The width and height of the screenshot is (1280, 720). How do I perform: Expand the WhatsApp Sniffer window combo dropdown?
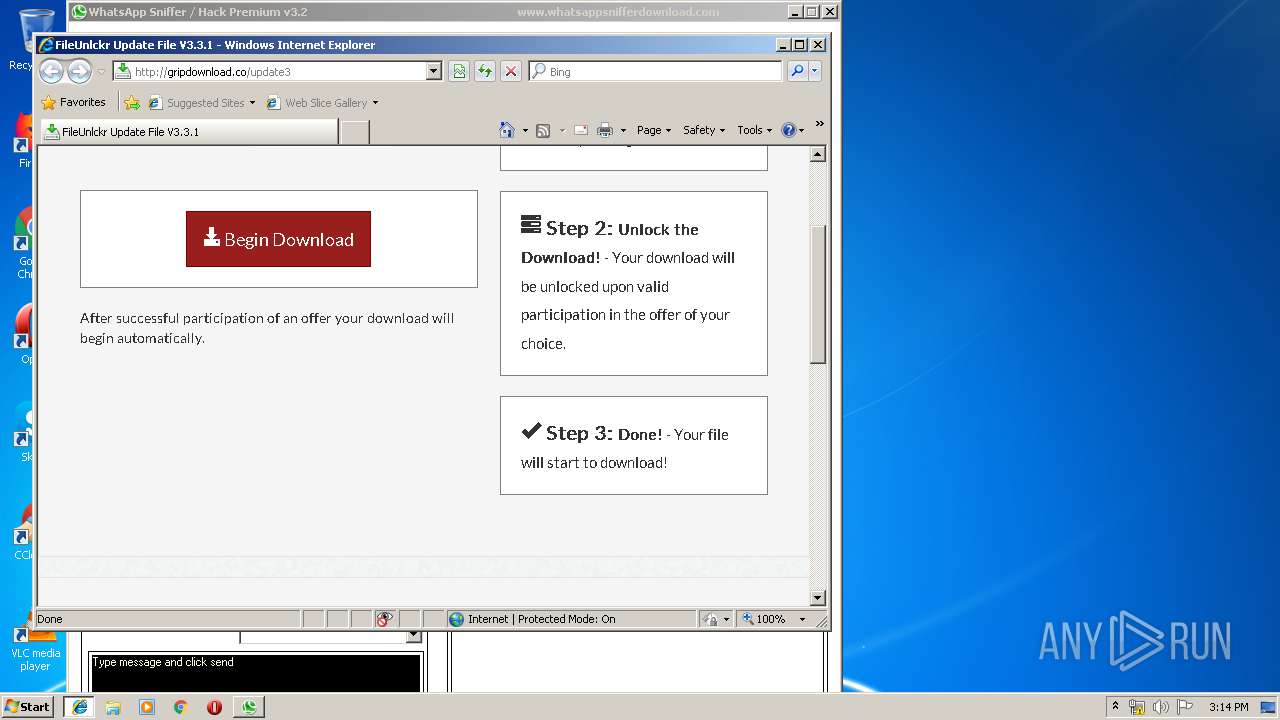[413, 636]
